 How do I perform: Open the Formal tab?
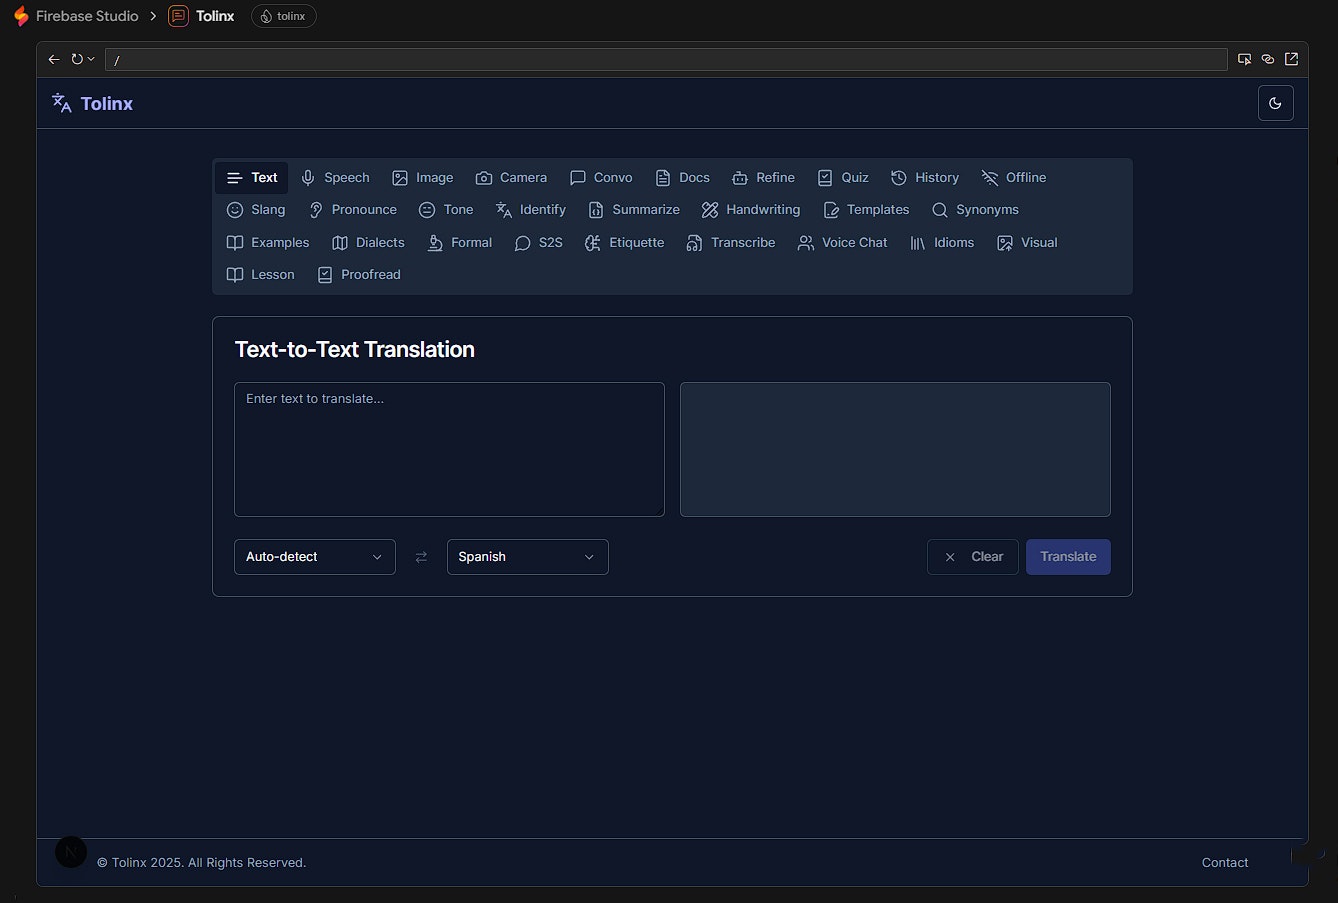pyautogui.click(x=460, y=243)
